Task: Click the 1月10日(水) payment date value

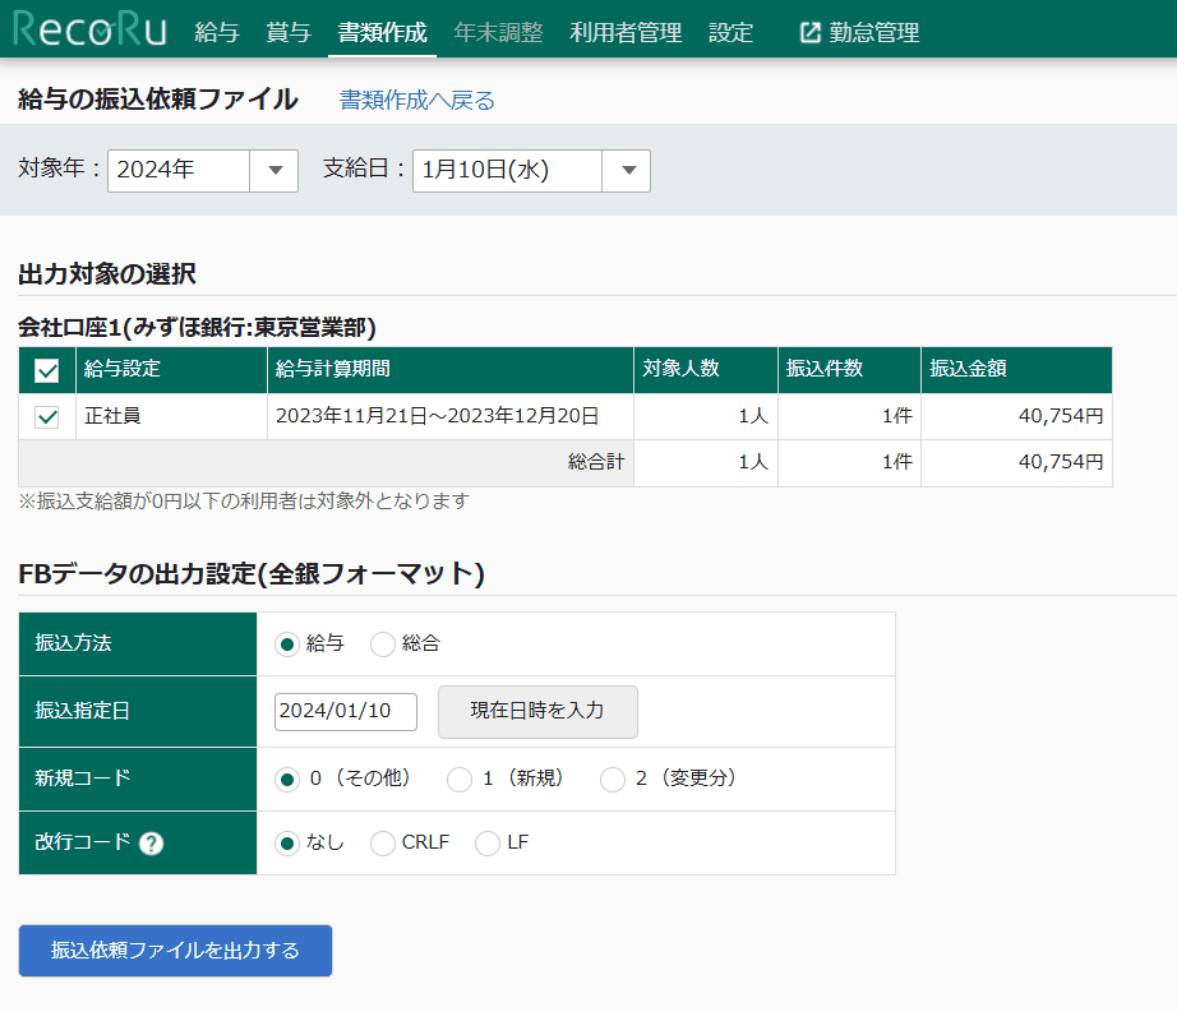Action: tap(507, 170)
